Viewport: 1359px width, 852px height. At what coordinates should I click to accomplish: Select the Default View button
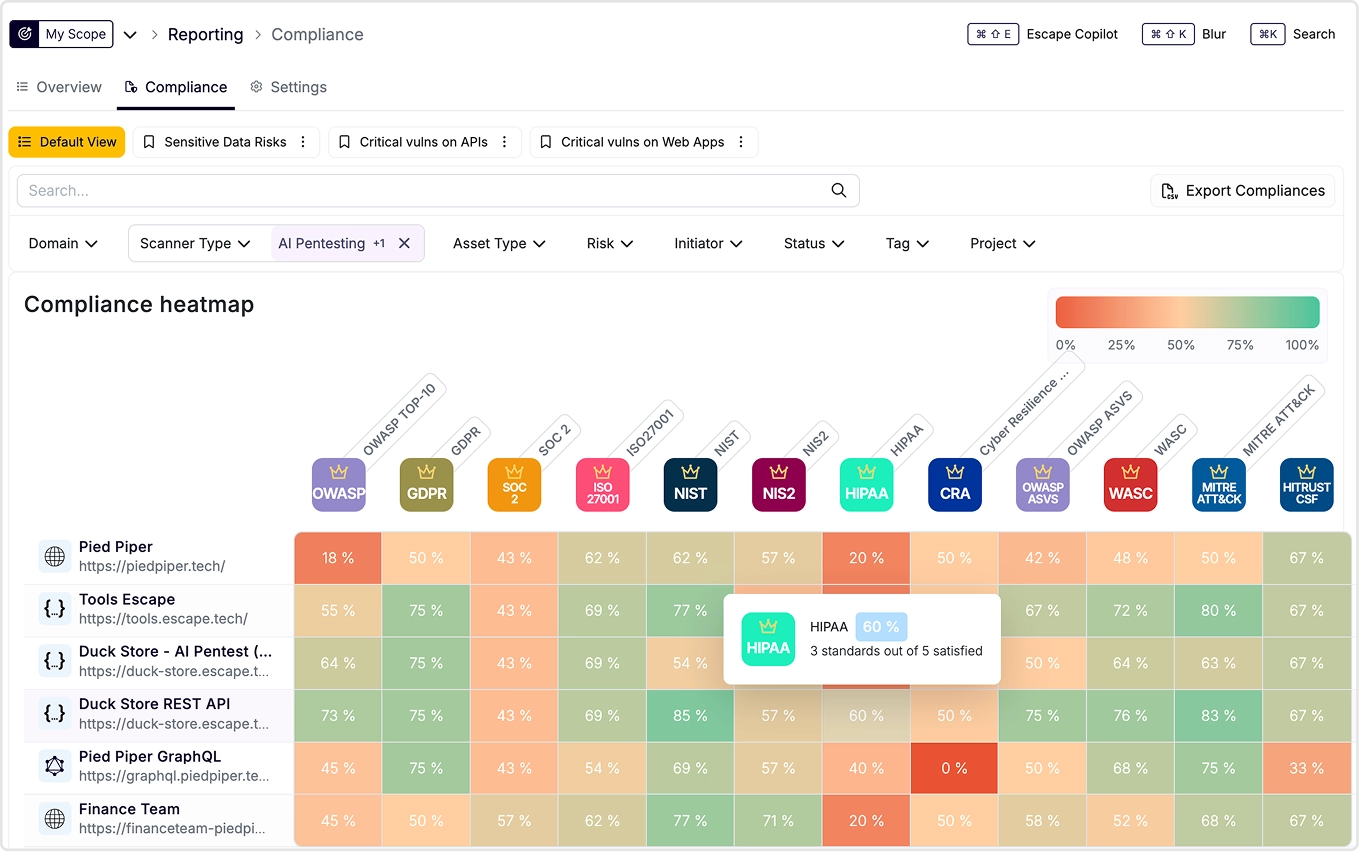tap(67, 142)
